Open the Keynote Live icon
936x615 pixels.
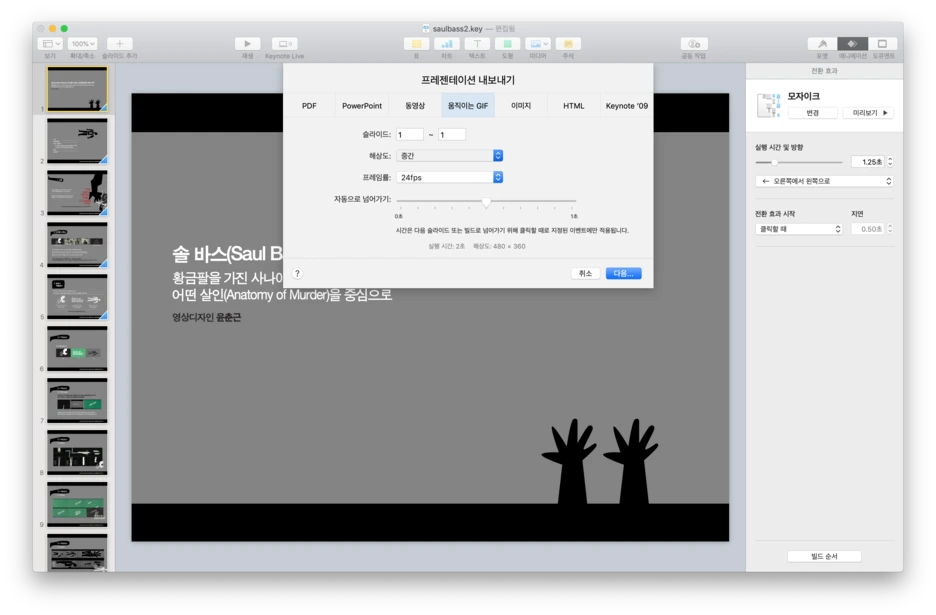(x=285, y=44)
